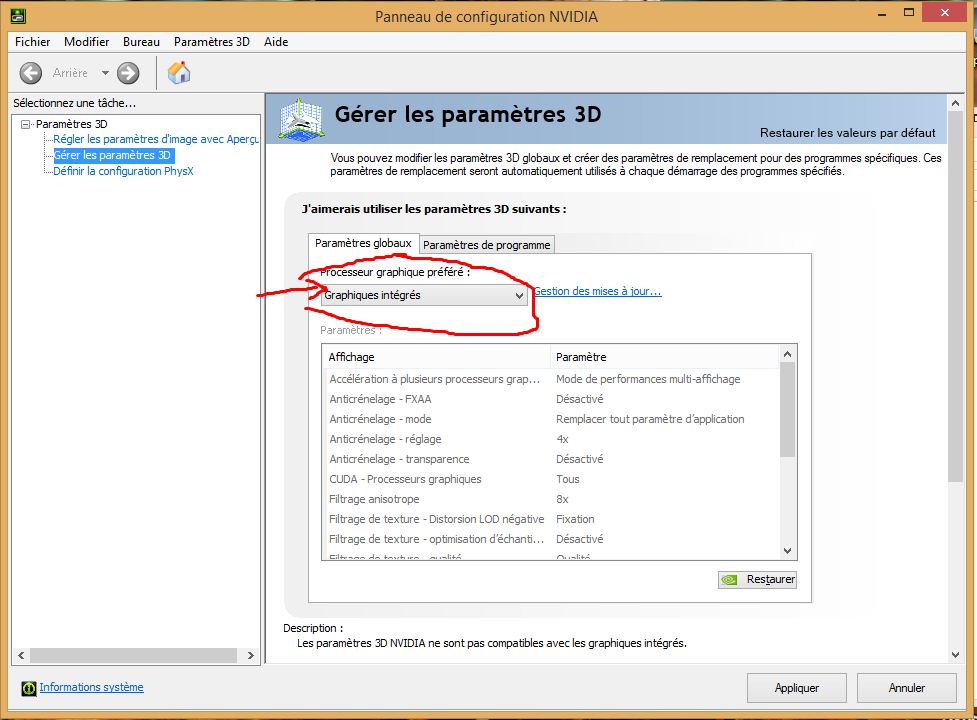Select the Anticrénelage - mode row
977x720 pixels.
click(x=551, y=419)
